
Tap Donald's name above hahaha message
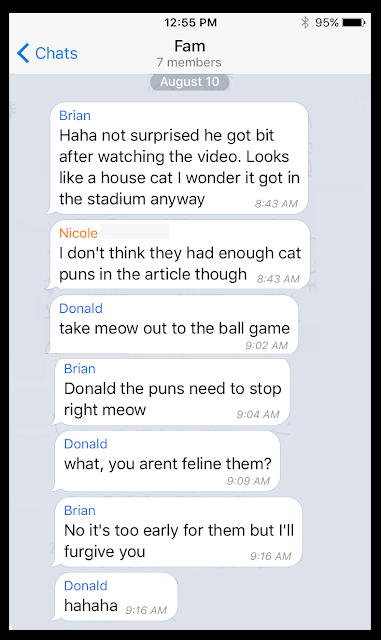click(86, 585)
